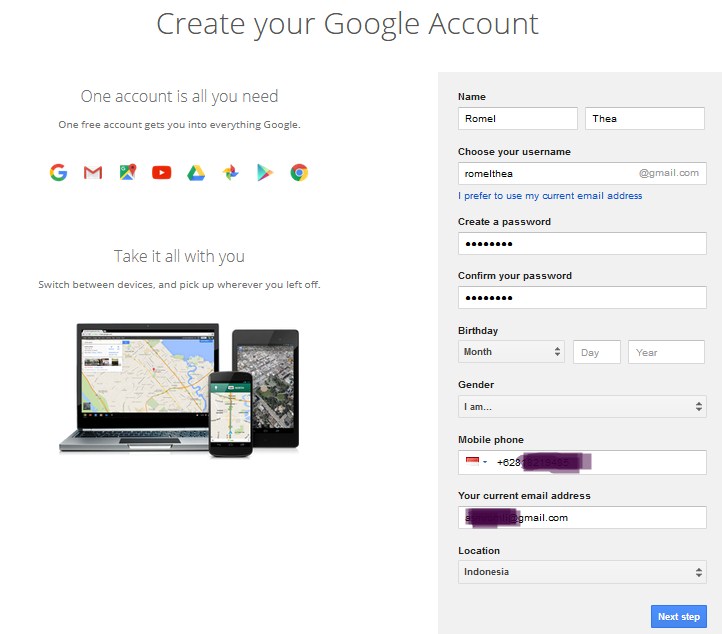
Task: Click the Confirm your password field
Action: pyautogui.click(x=582, y=297)
